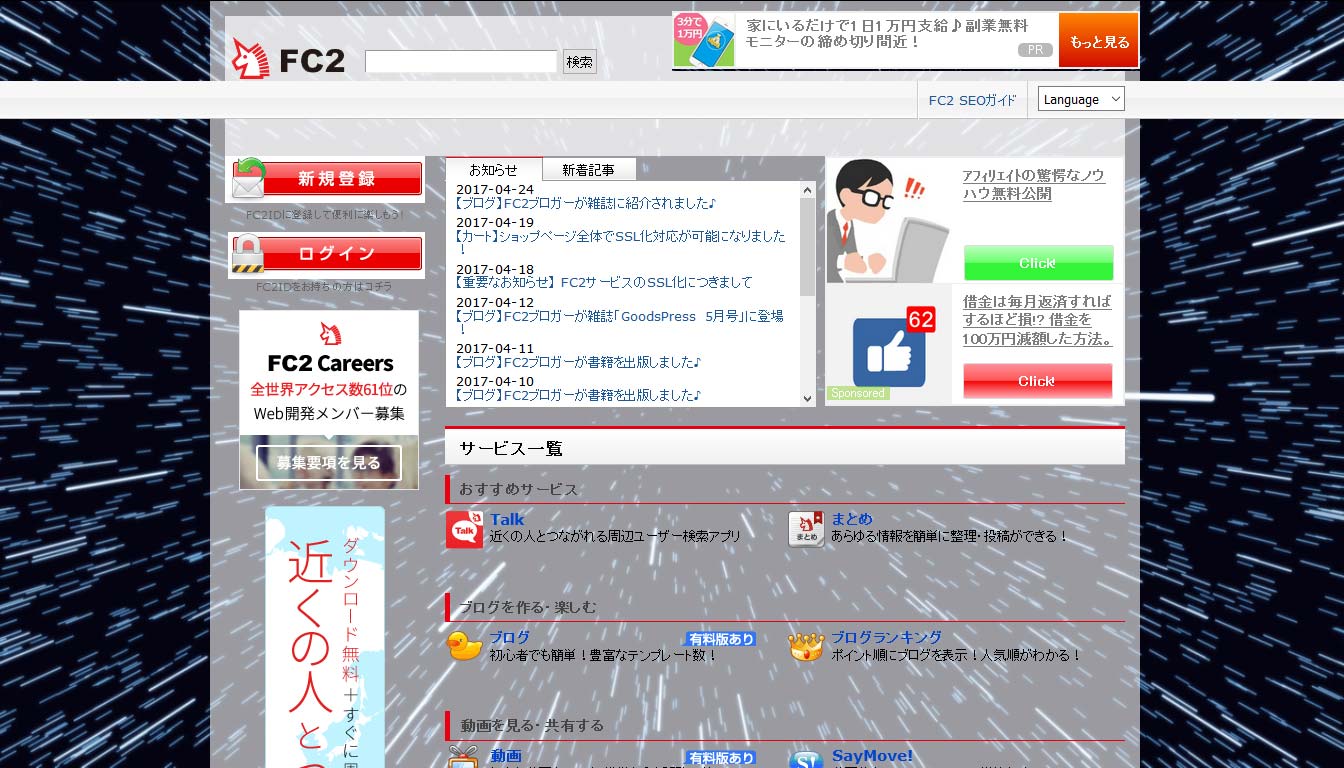Switch to the 新着記事 tab

[589, 170]
